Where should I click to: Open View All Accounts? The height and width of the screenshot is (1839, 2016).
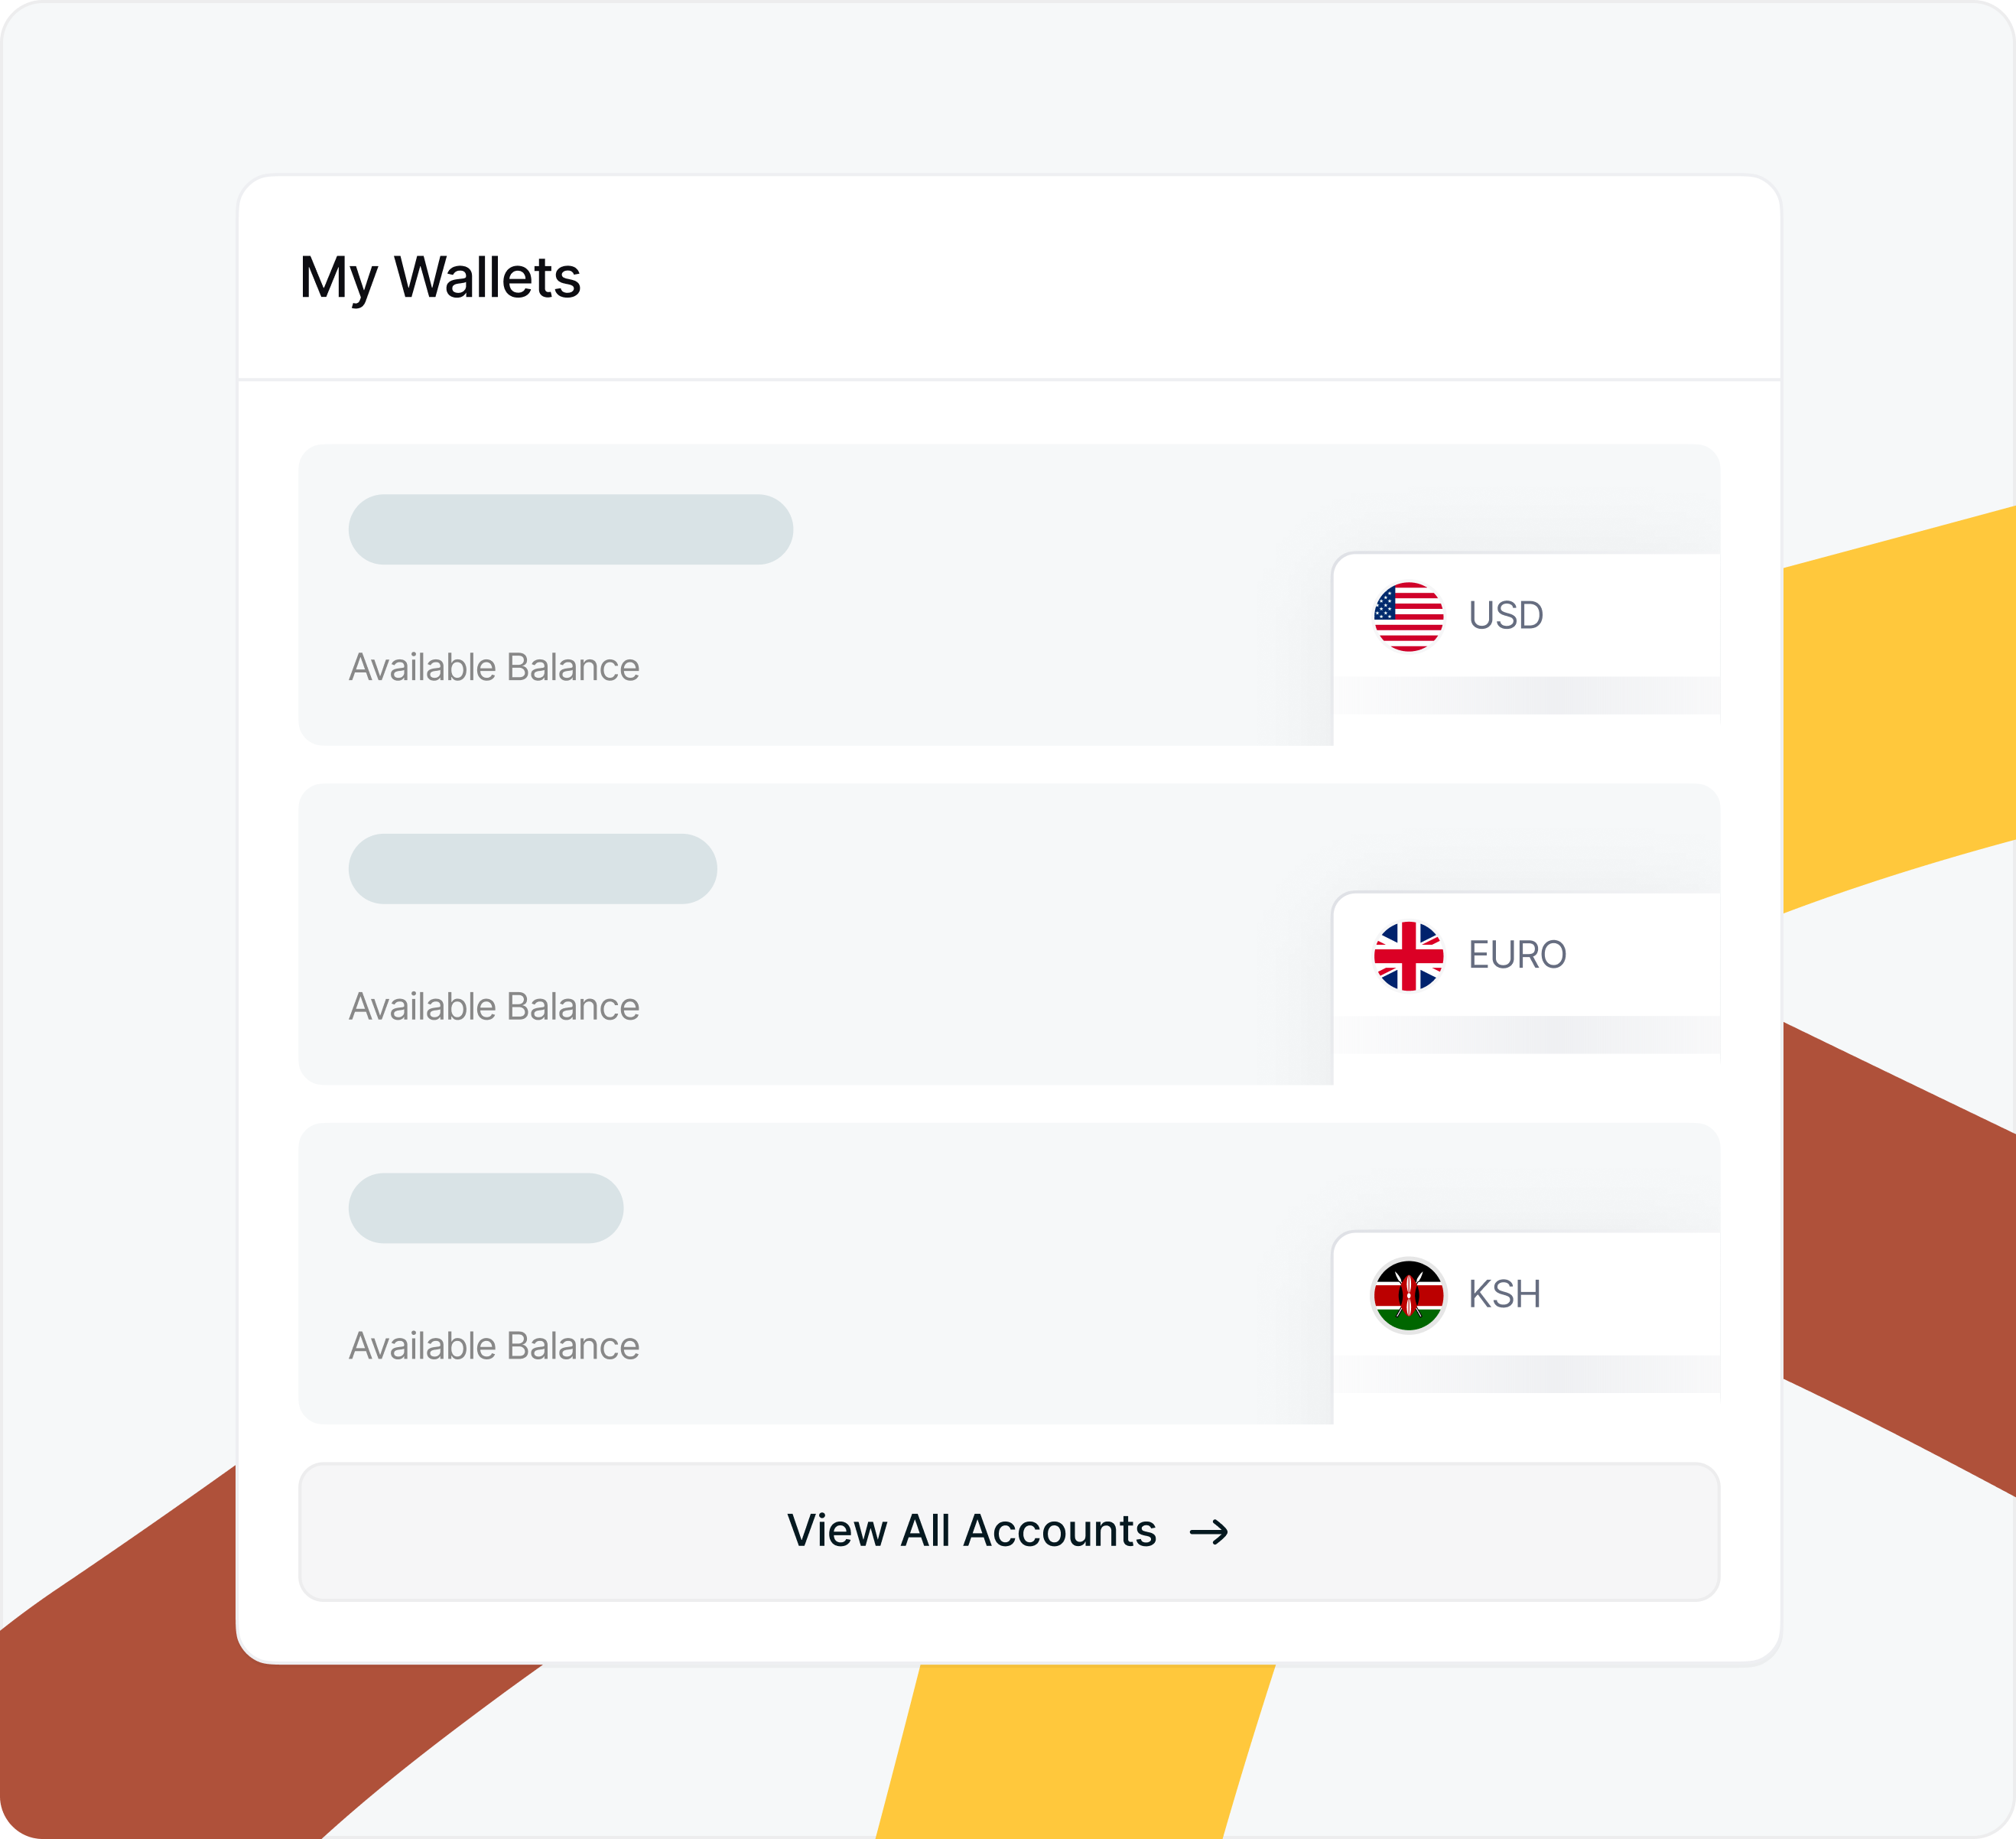pos(970,1531)
